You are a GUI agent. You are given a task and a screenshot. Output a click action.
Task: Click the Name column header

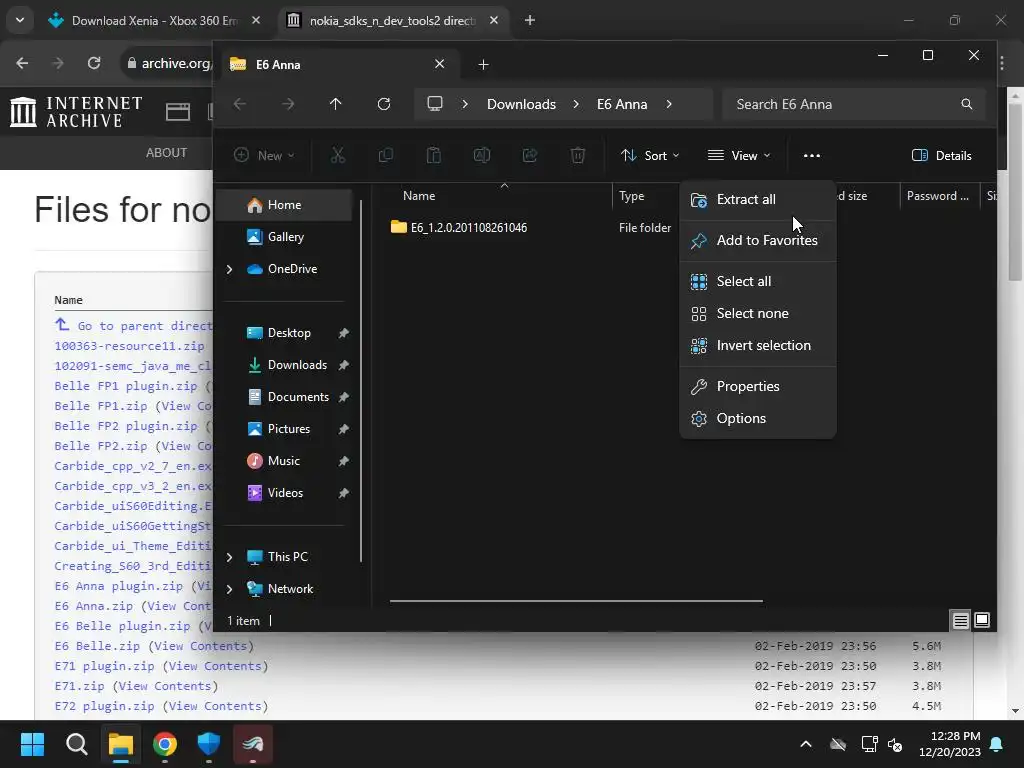coord(419,196)
